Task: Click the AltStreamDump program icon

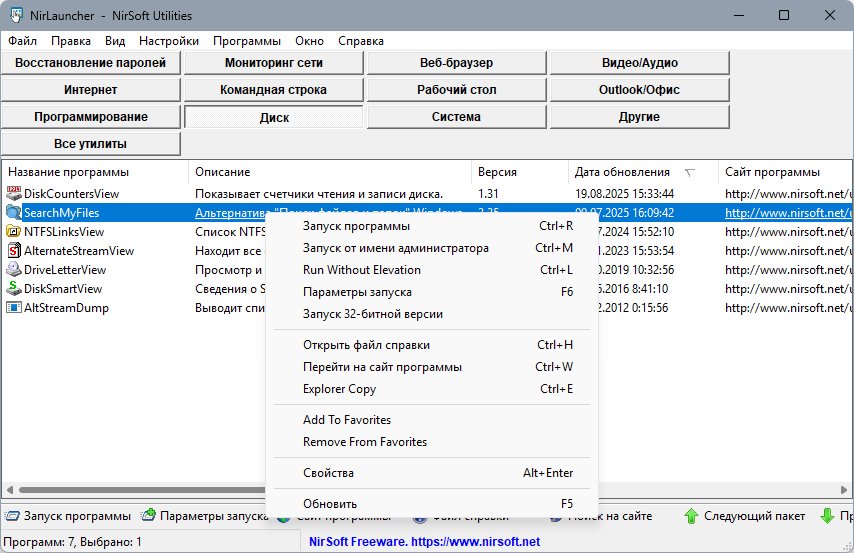Action: pos(14,308)
